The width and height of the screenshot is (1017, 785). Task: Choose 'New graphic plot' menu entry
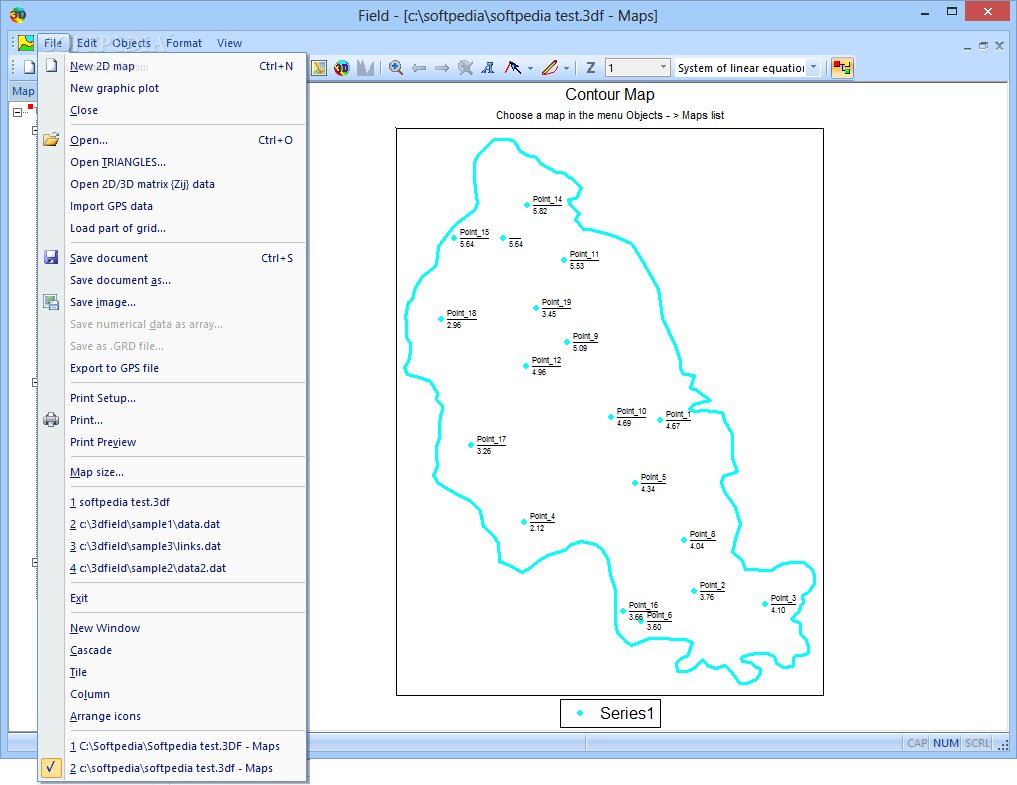pyautogui.click(x=171, y=88)
